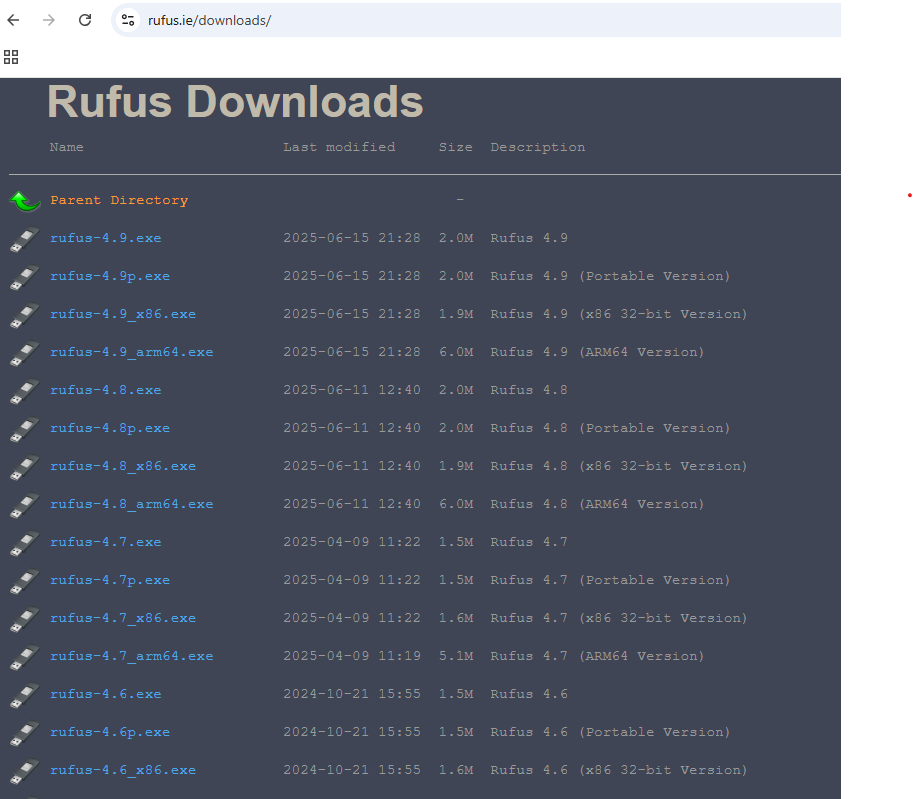
Task: Download rufus-4.9p.exe portable version
Action: click(110, 276)
